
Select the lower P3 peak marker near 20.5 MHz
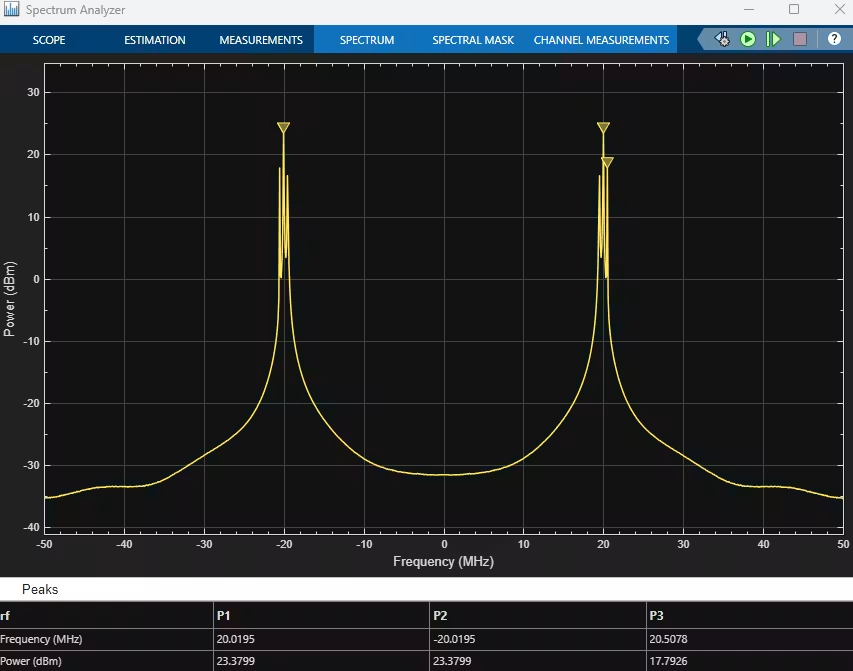click(x=608, y=162)
